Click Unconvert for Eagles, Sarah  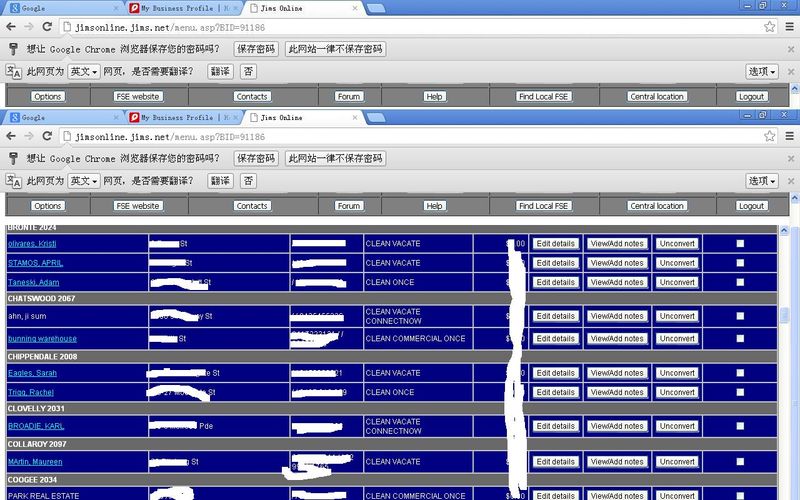pos(677,373)
